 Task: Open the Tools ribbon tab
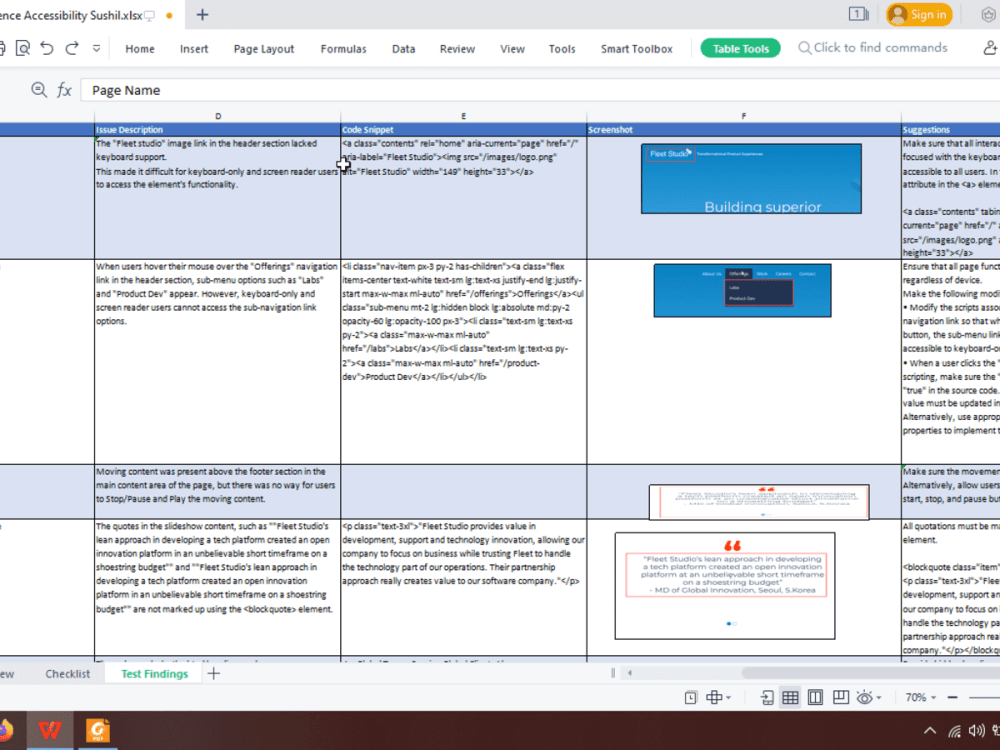point(562,49)
